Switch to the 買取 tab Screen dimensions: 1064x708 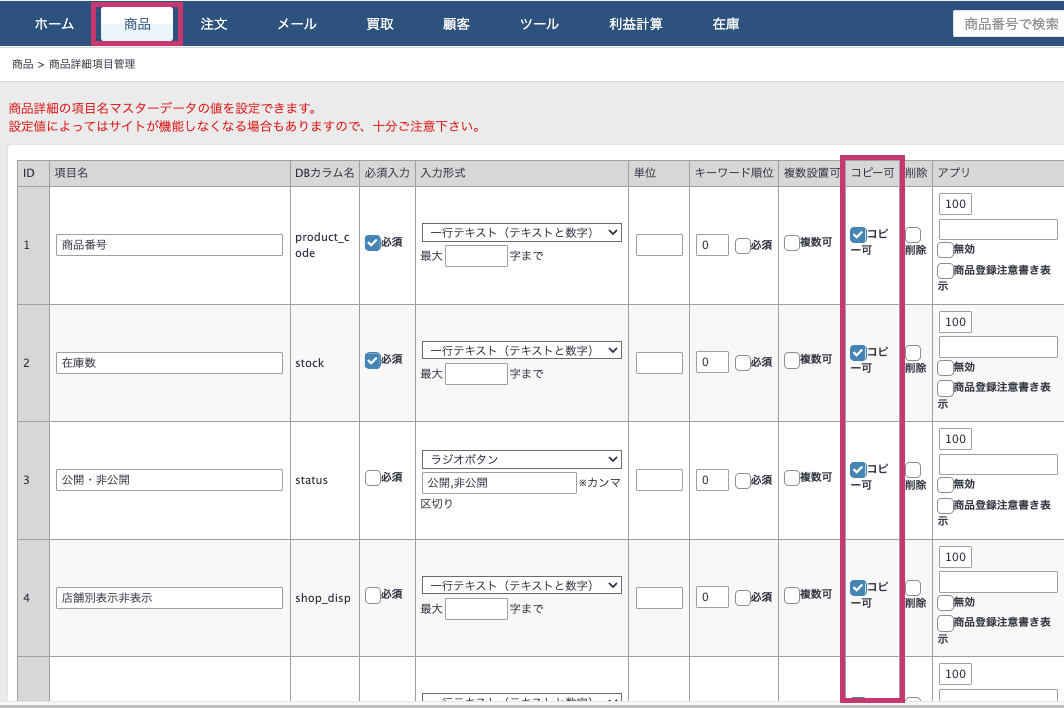coord(380,24)
